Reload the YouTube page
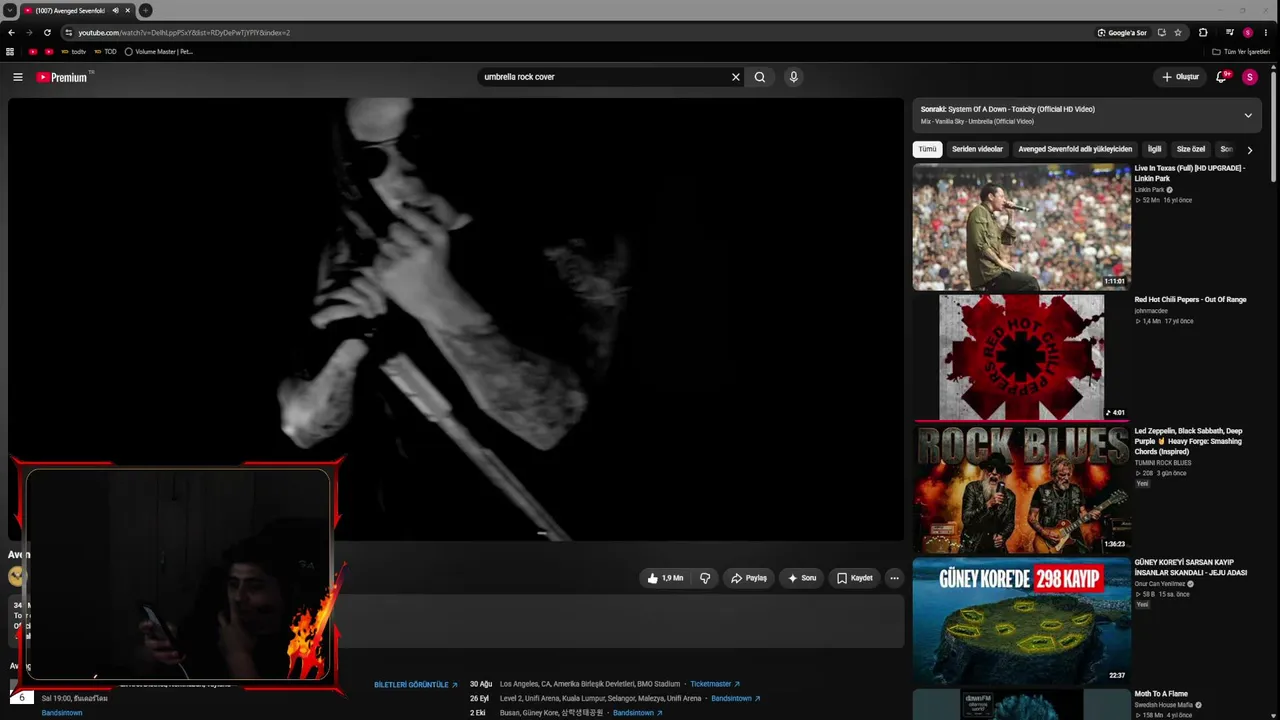Screen dimensions: 1280x720 click(47, 32)
